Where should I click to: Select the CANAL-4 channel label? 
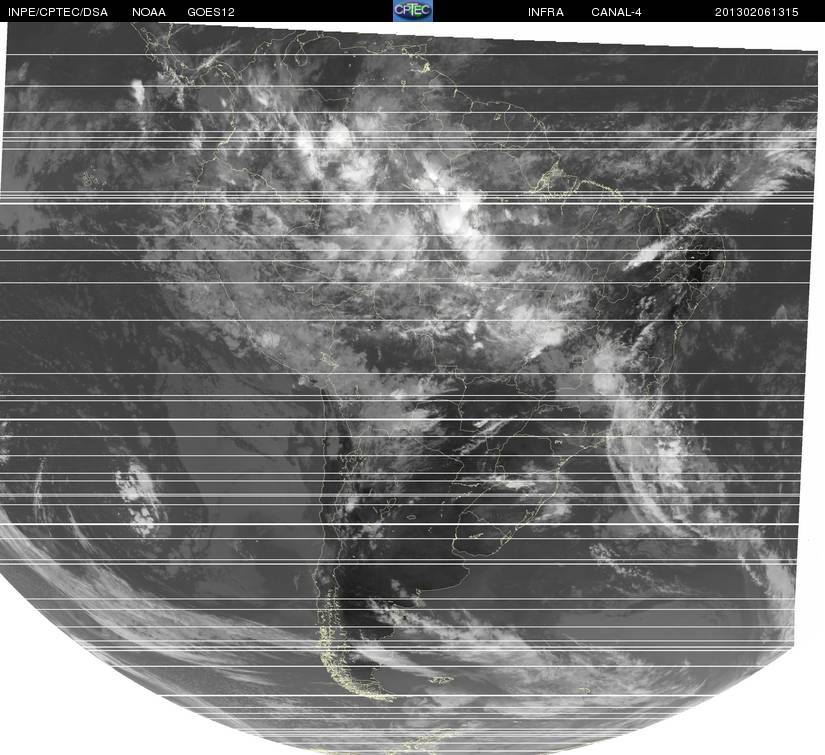(616, 12)
